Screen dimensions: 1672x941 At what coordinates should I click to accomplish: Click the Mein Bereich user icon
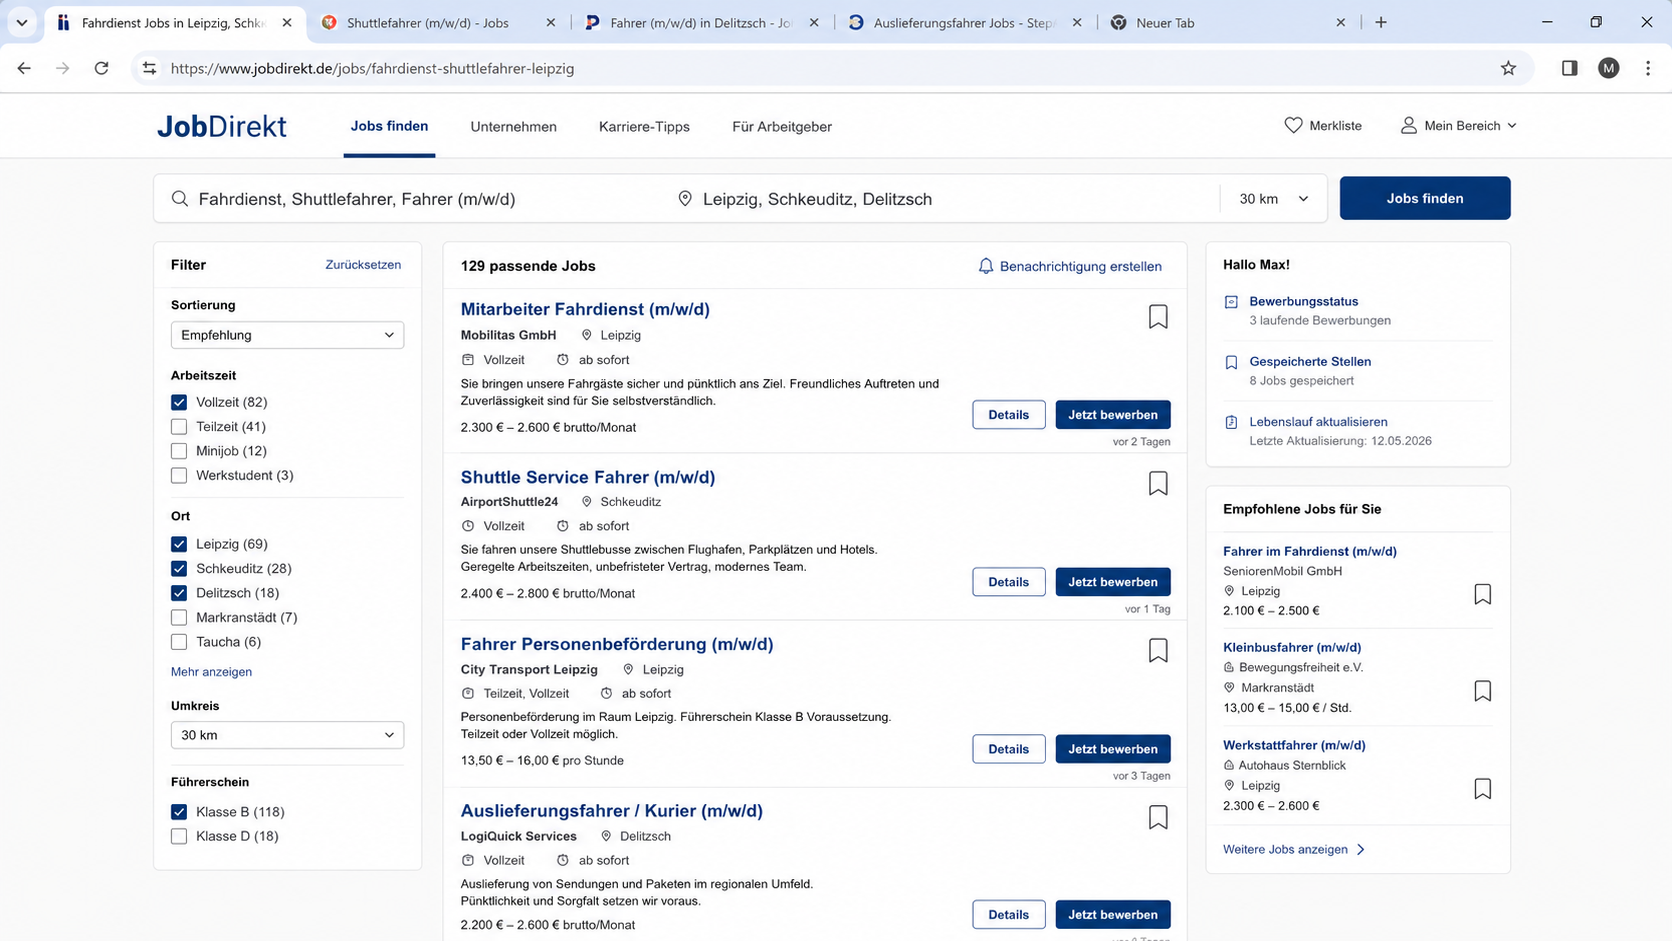coord(1408,126)
